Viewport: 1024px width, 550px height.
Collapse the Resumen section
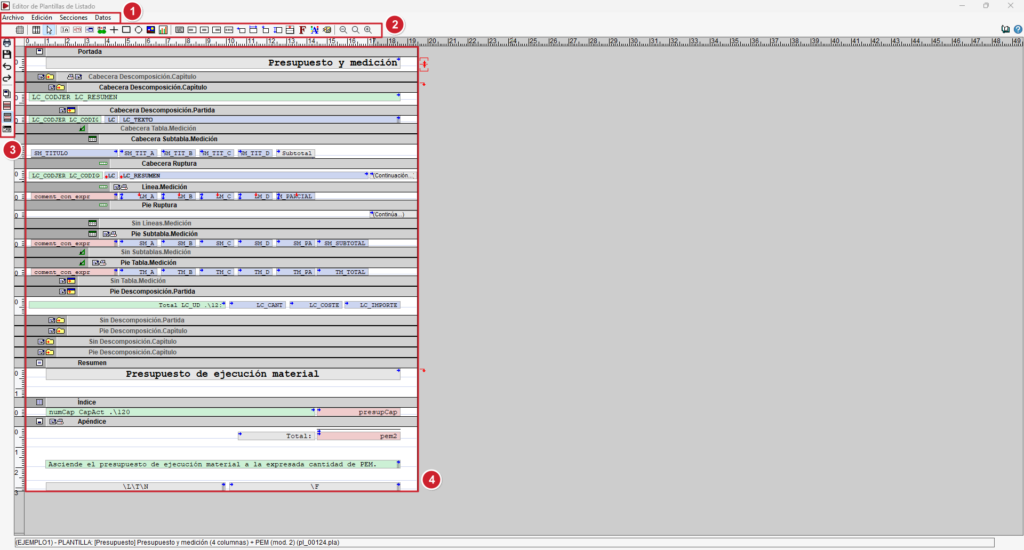tap(39, 363)
